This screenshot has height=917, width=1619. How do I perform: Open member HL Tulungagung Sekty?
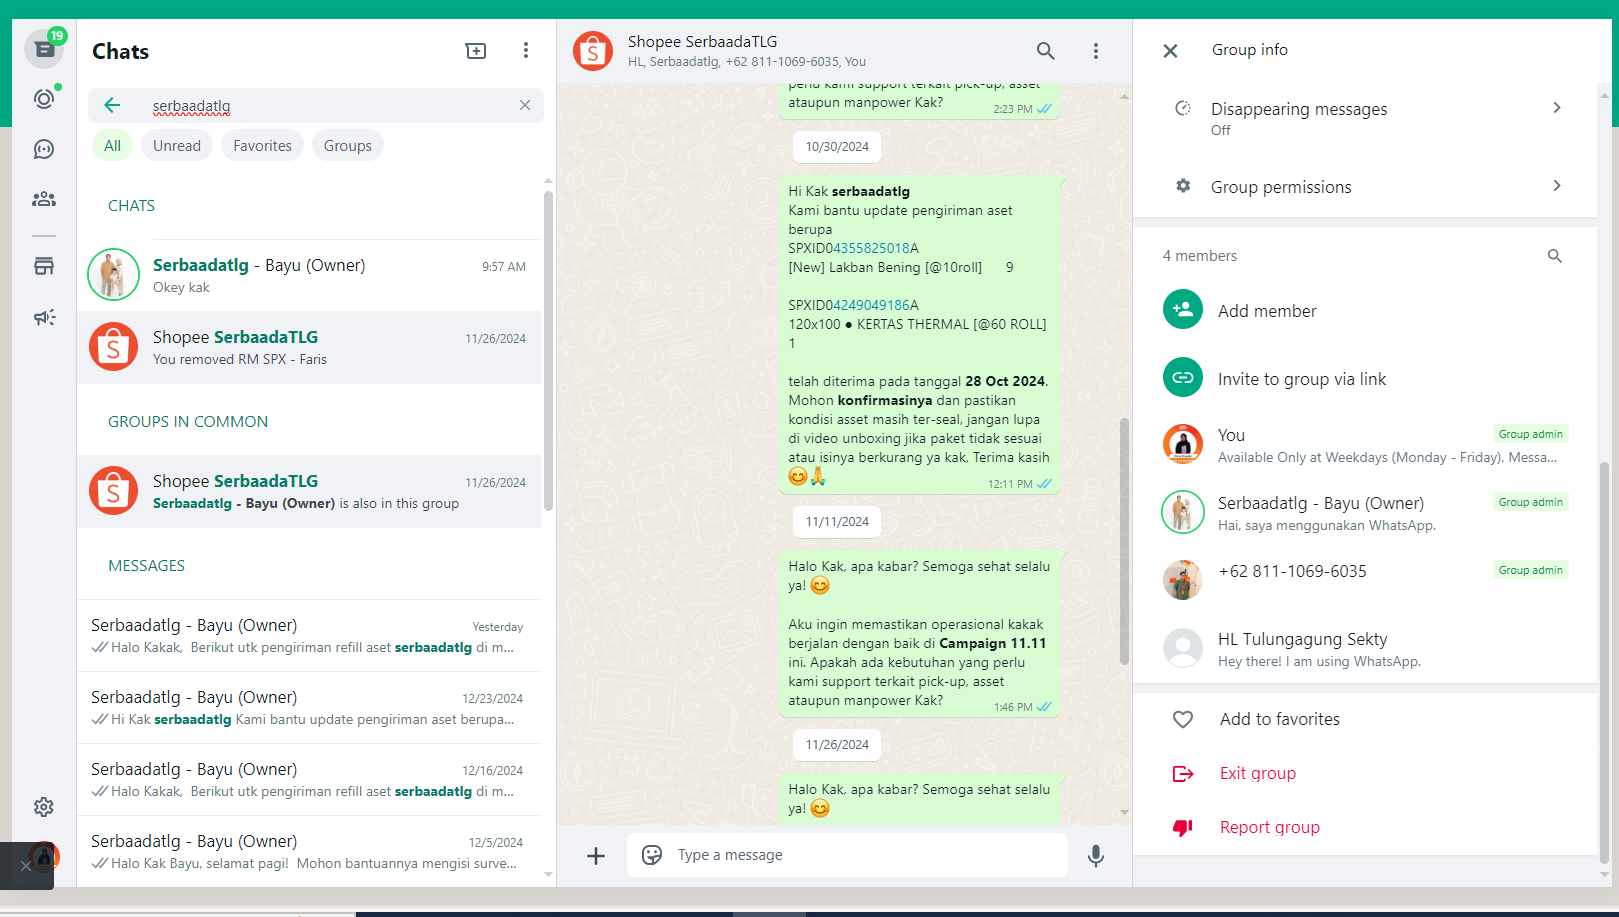click(x=1365, y=648)
